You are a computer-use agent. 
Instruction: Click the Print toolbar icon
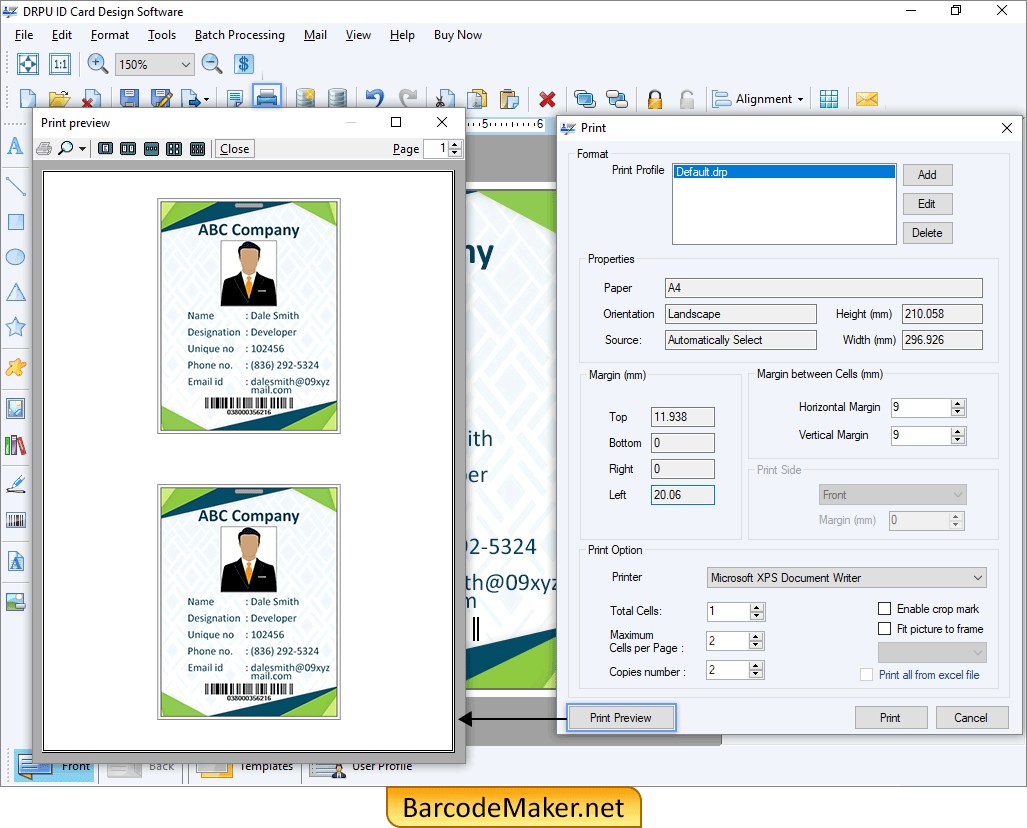[x=267, y=98]
